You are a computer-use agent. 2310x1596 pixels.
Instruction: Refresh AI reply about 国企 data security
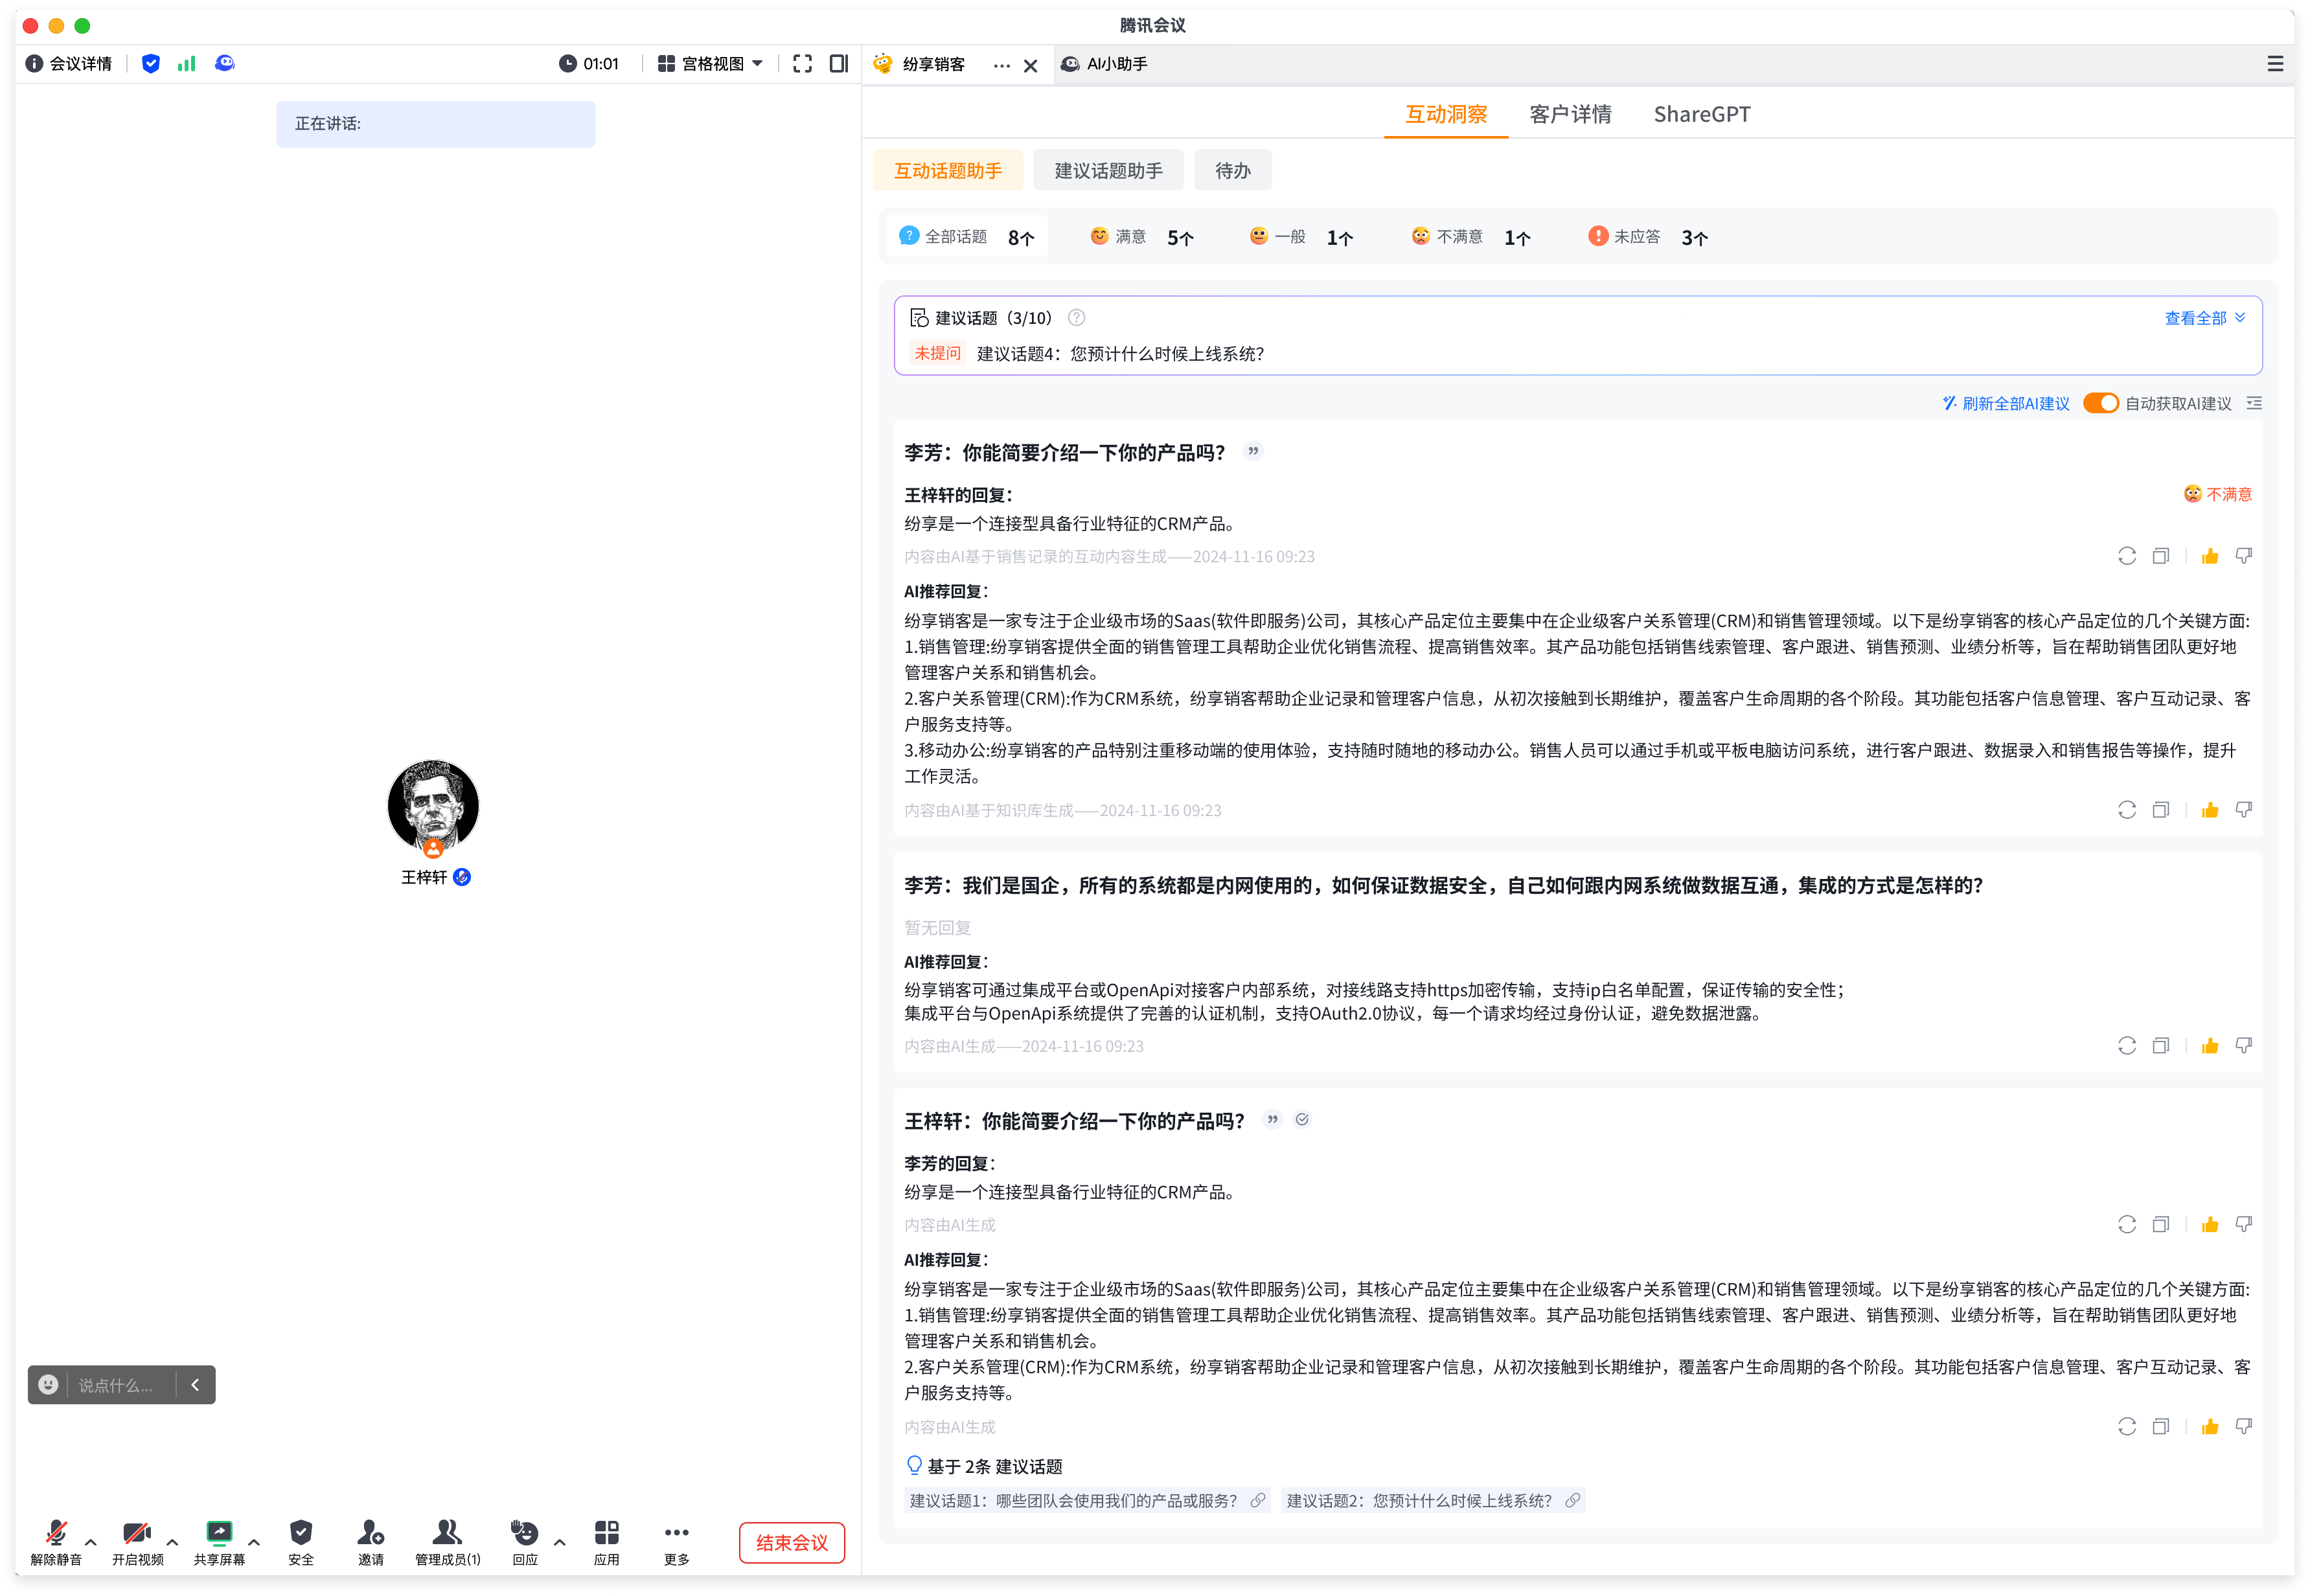tap(2127, 1046)
